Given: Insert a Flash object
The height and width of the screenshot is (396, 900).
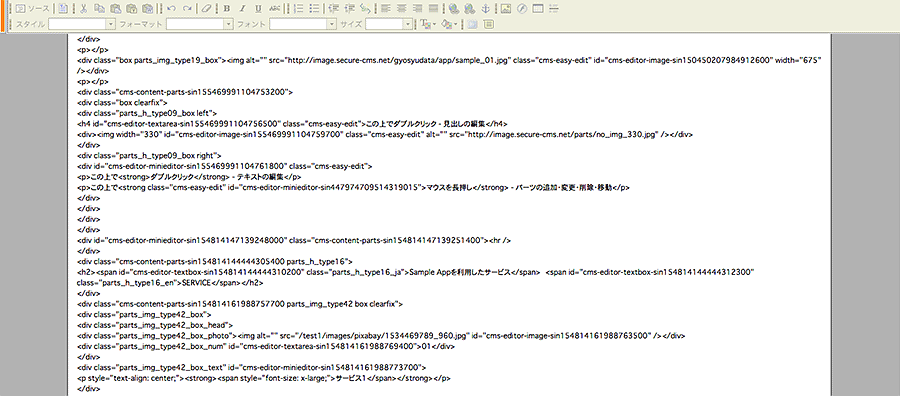Looking at the screenshot, I should (522, 9).
